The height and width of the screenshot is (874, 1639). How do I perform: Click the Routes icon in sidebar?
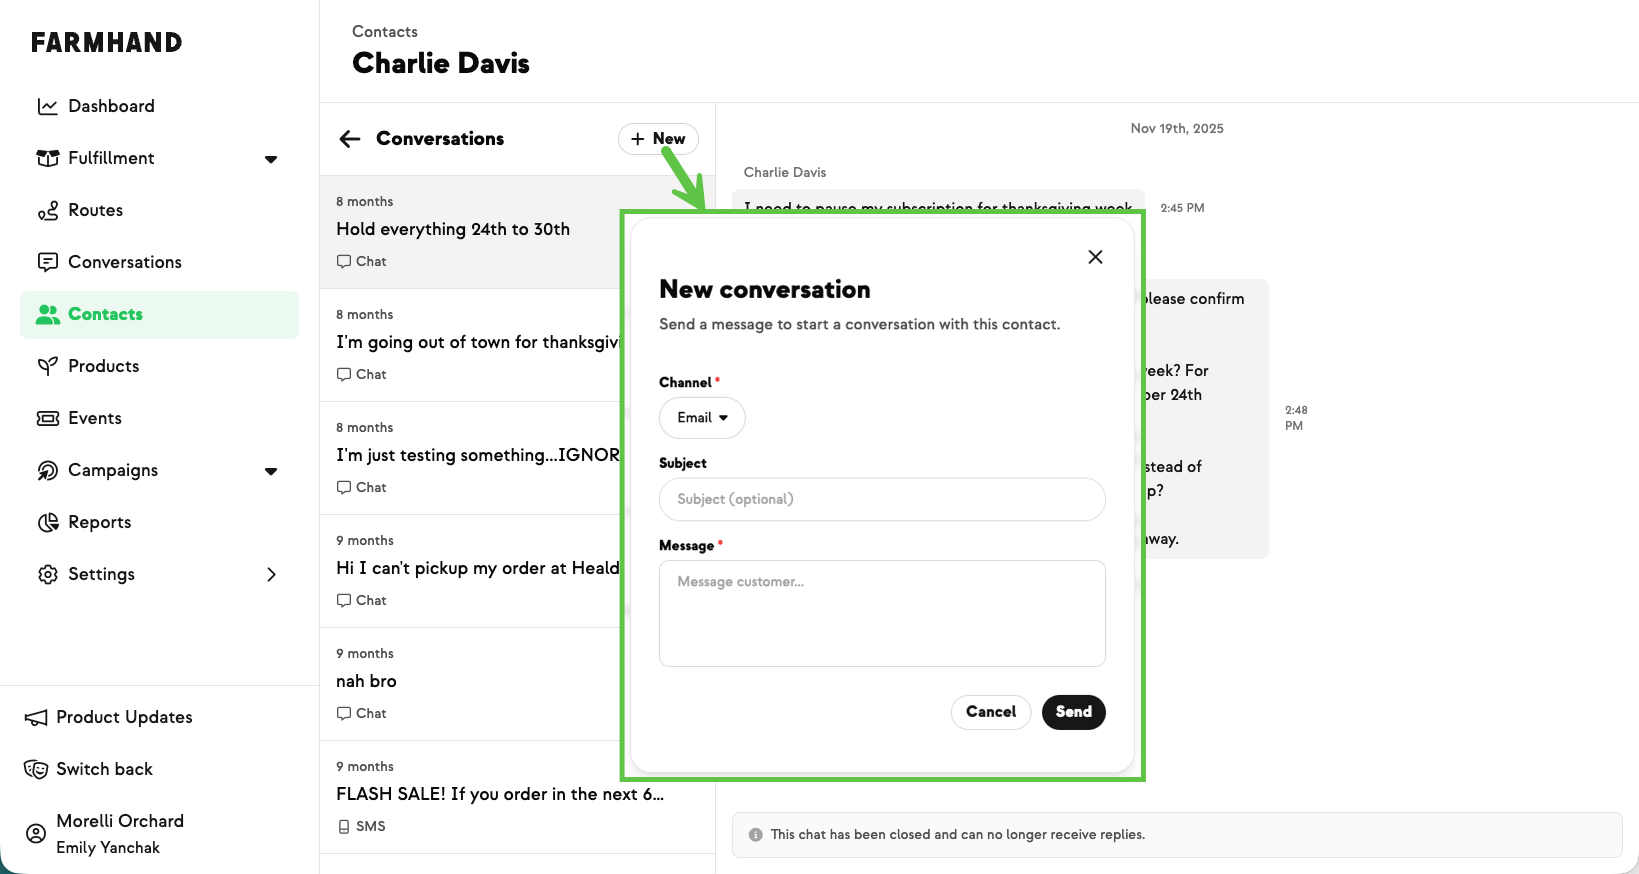click(47, 210)
